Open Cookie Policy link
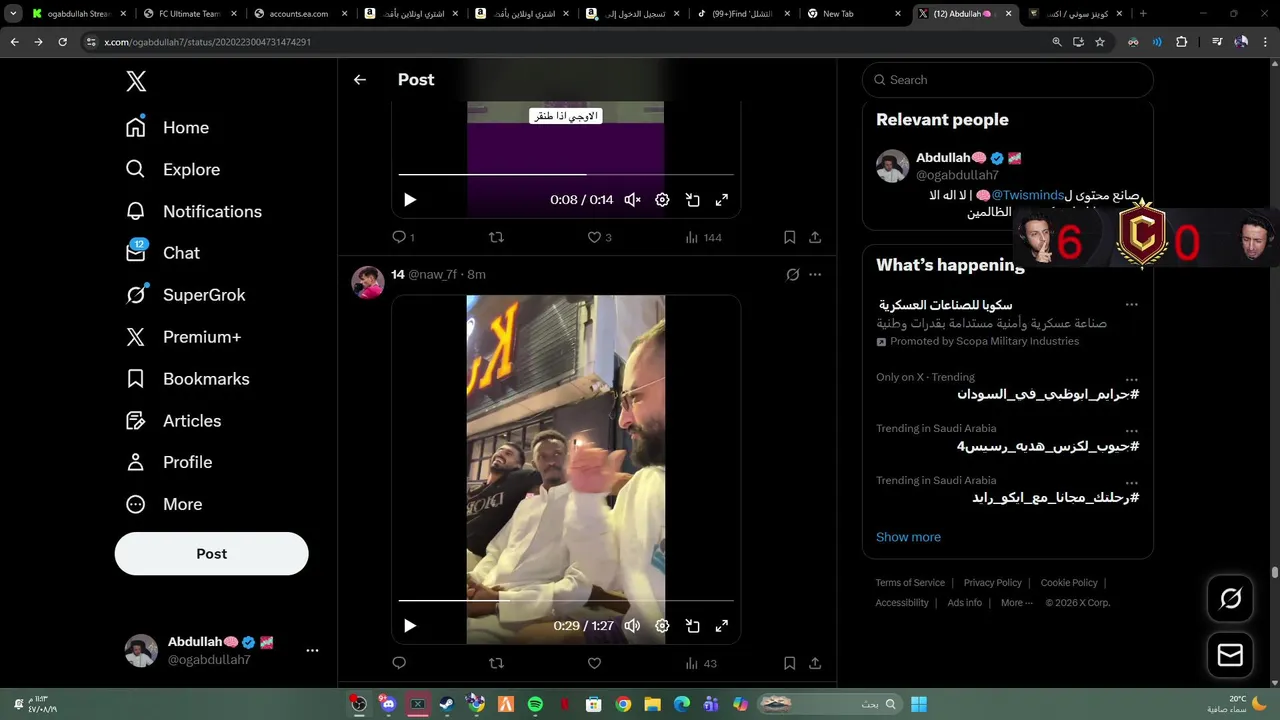The image size is (1280, 720). point(1069,583)
